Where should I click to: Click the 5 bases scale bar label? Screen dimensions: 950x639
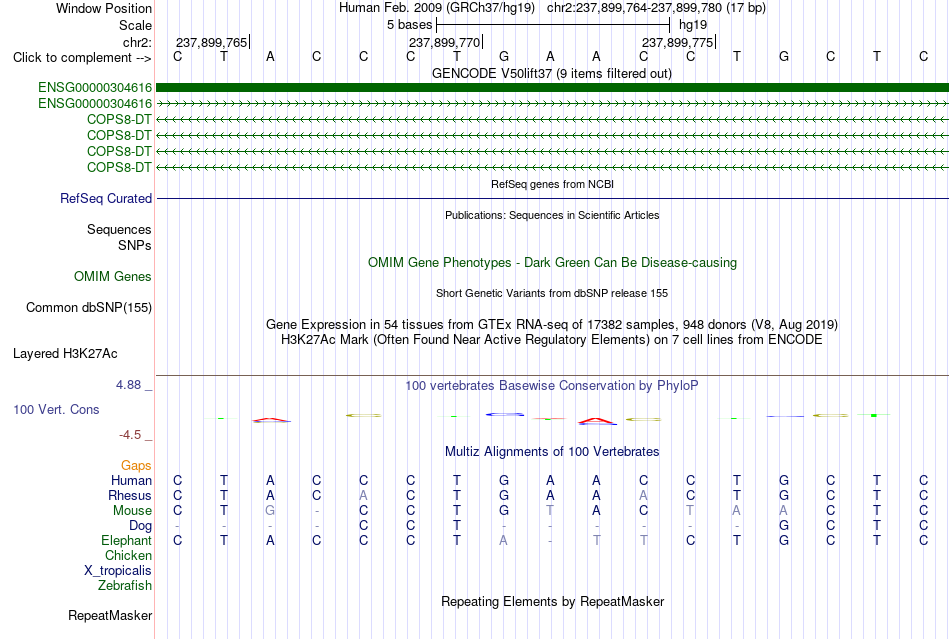[x=410, y=25]
